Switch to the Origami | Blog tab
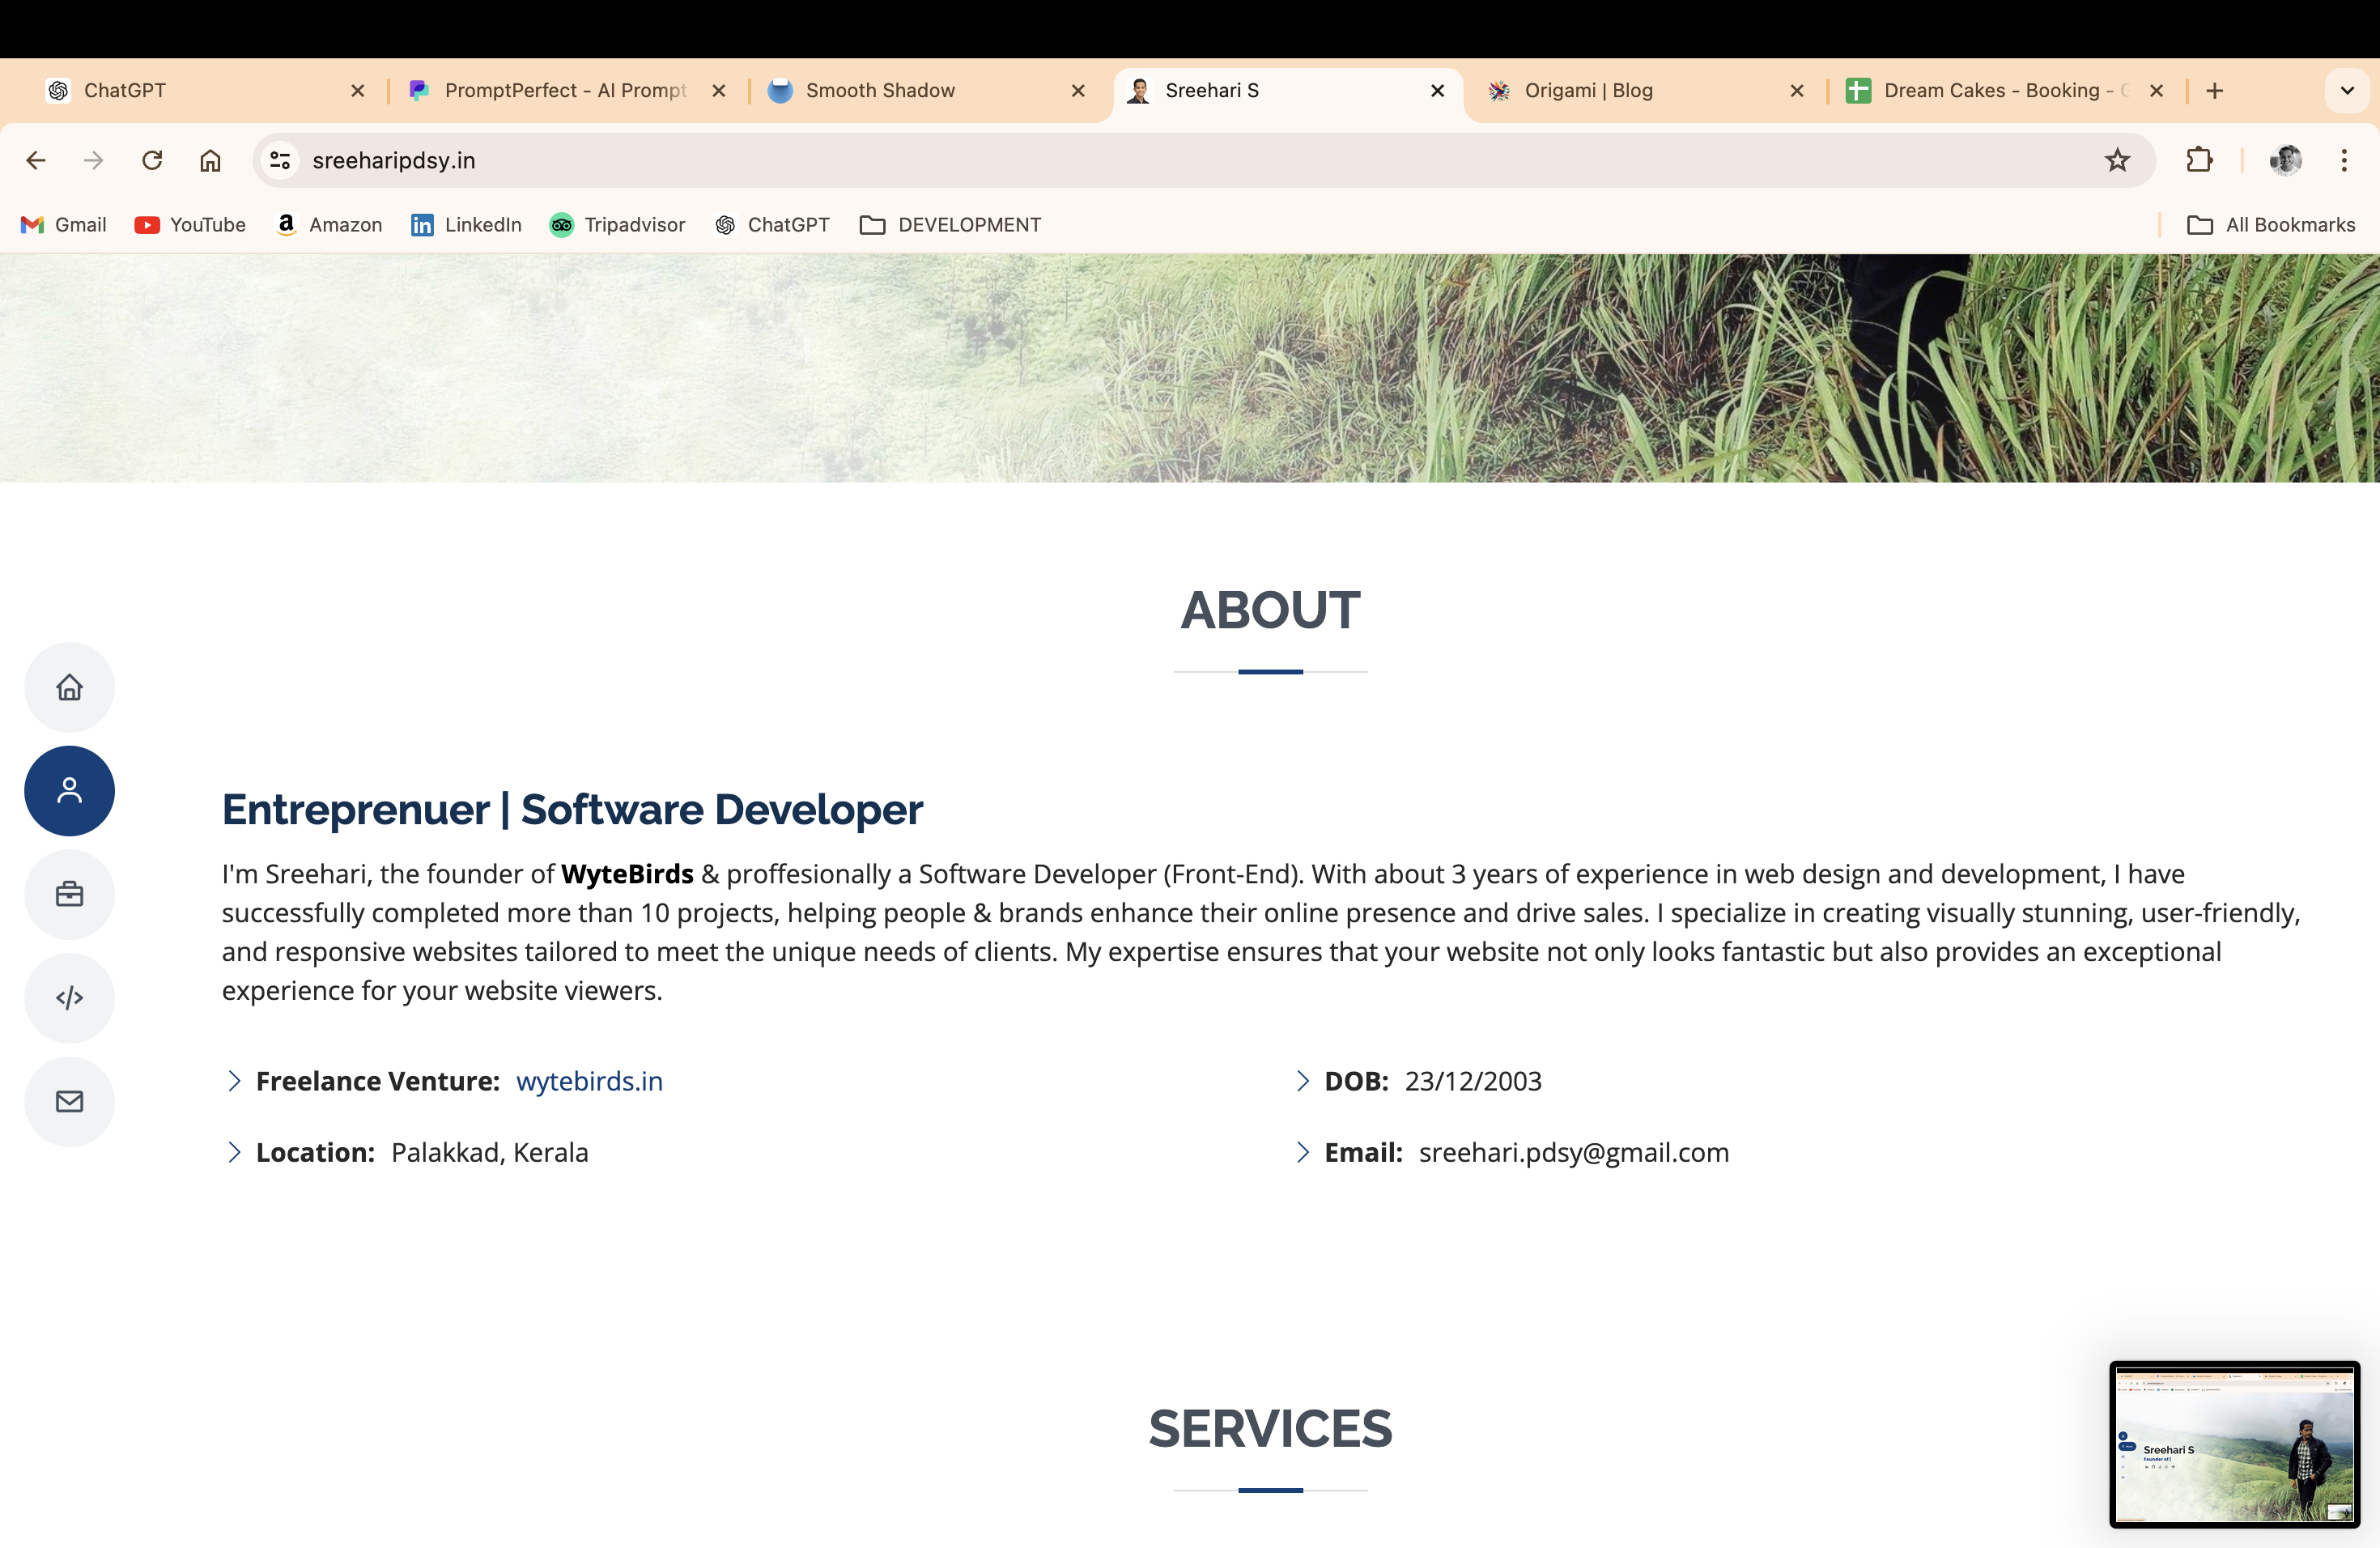This screenshot has height=1548, width=2380. [1588, 90]
